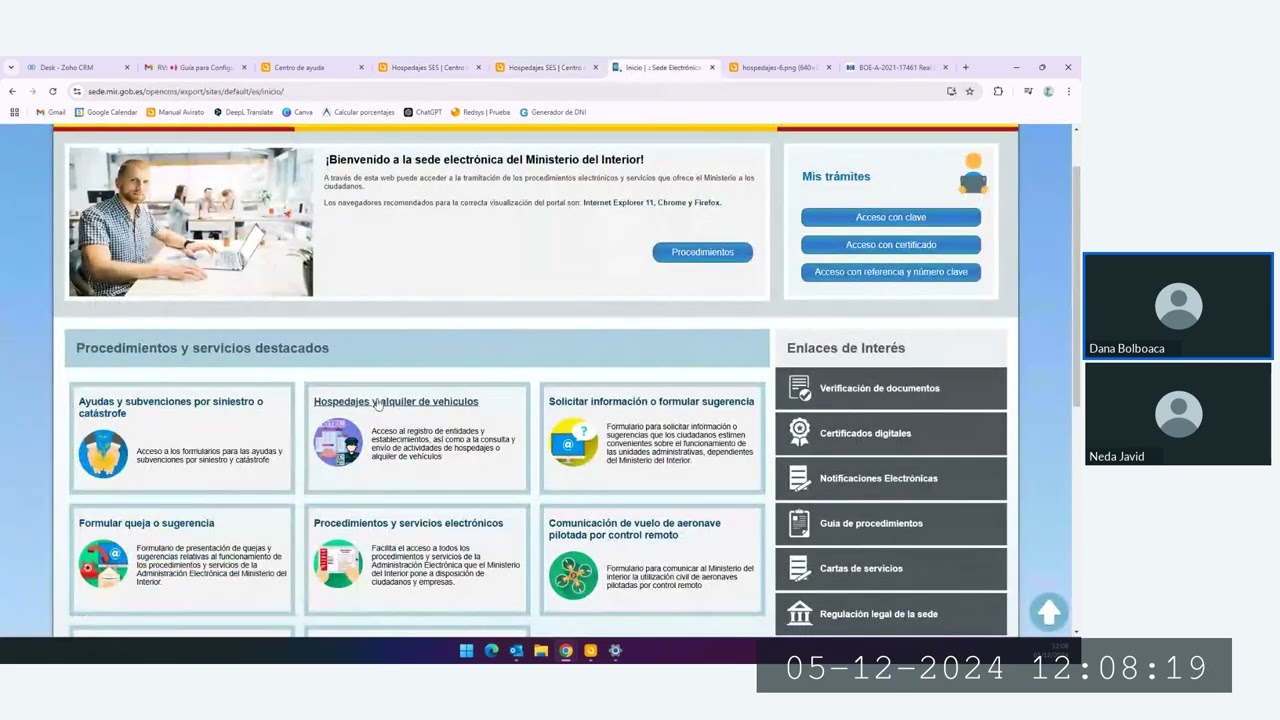Click the Regulación legal building icon
Viewport: 1280px width, 720px height.
799,613
